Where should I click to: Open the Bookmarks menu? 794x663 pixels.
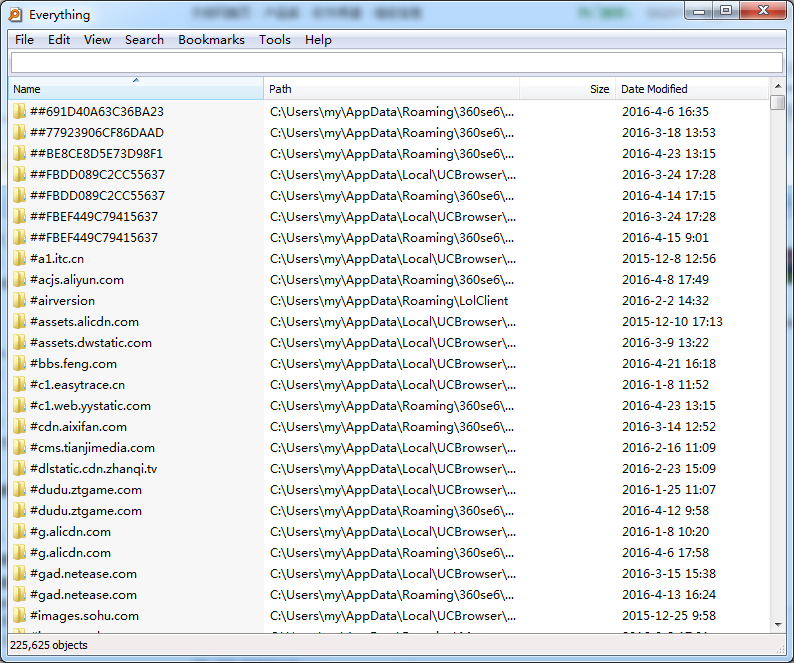[x=211, y=40]
